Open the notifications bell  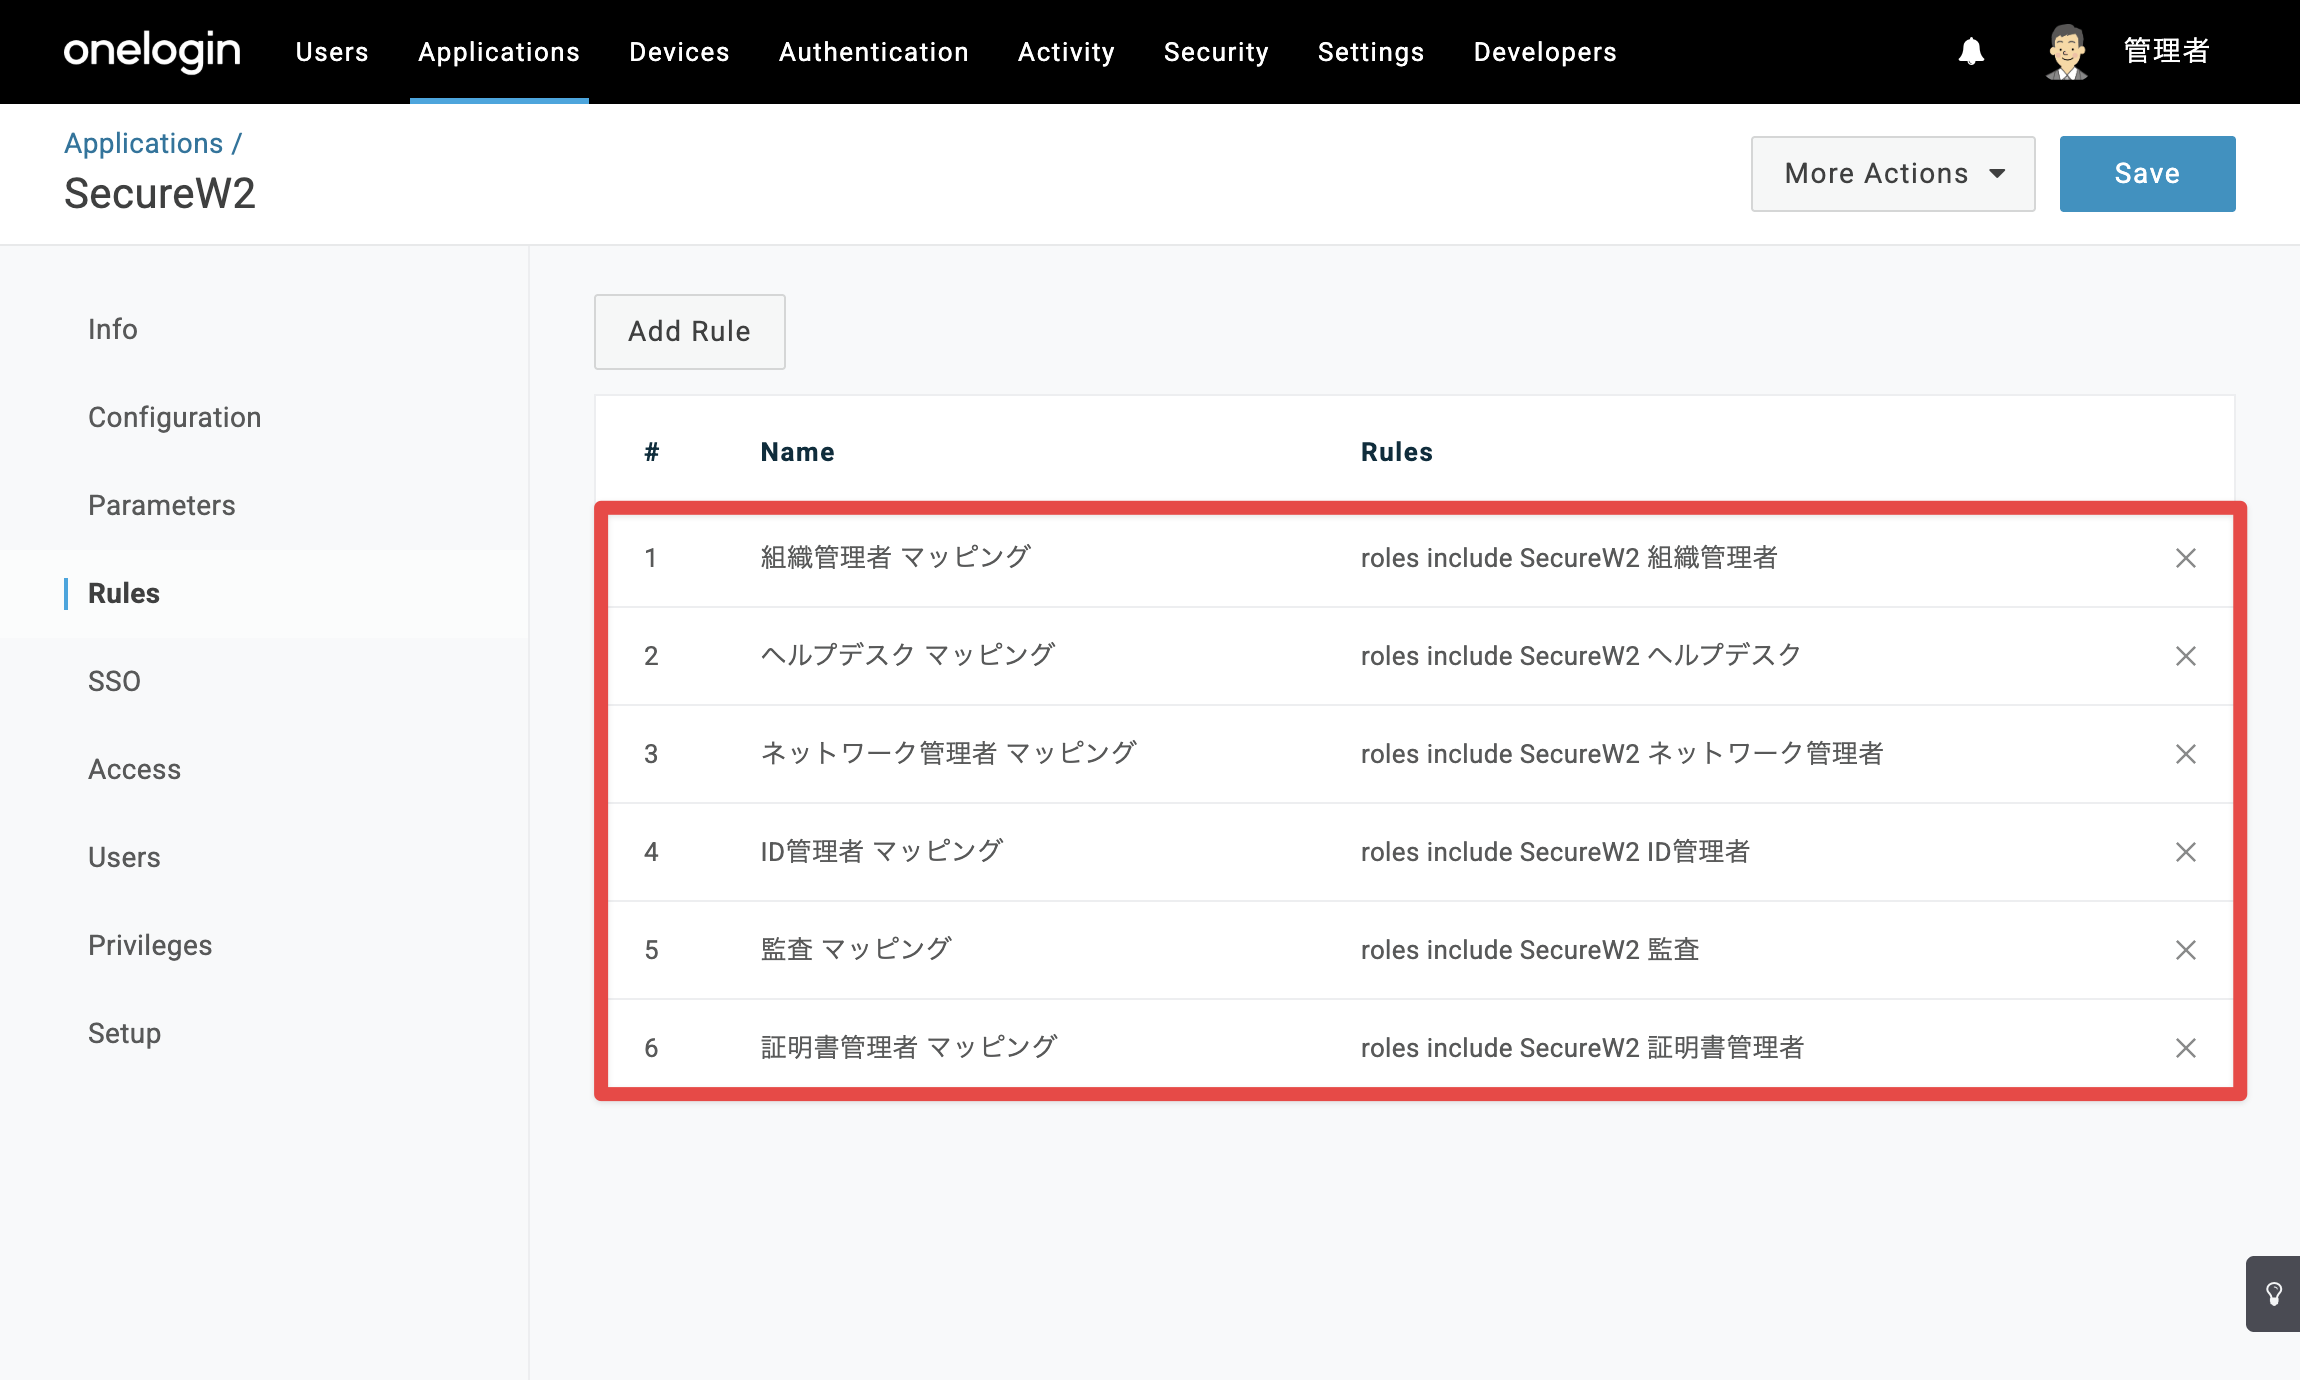pos(1971,51)
